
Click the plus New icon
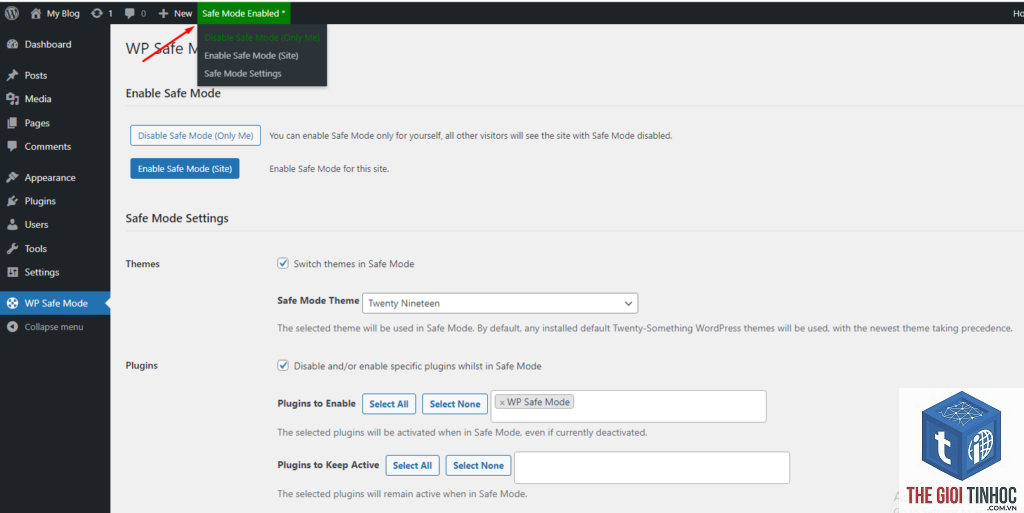163,13
